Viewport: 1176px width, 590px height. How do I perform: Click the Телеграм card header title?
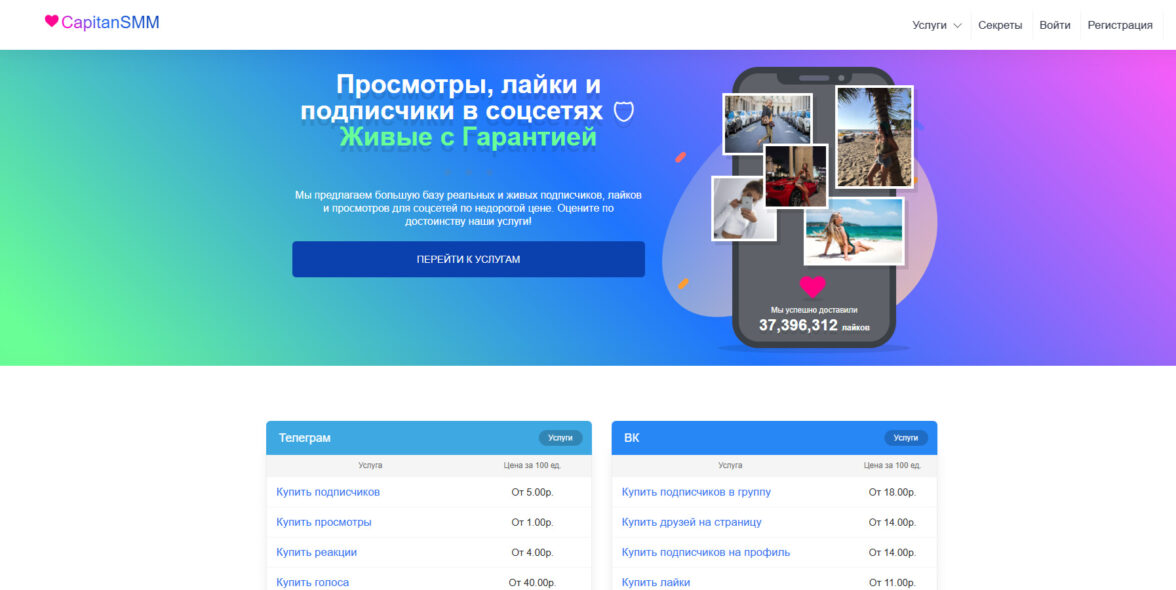(304, 438)
